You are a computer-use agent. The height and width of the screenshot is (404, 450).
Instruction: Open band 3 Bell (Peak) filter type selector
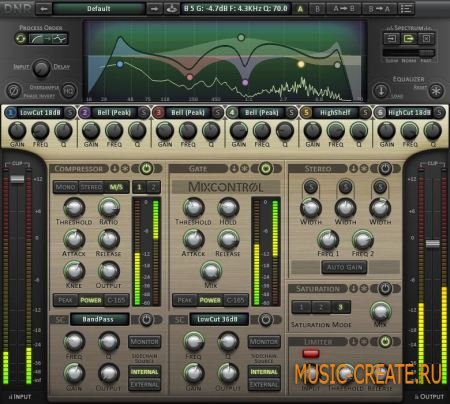[x=188, y=113]
